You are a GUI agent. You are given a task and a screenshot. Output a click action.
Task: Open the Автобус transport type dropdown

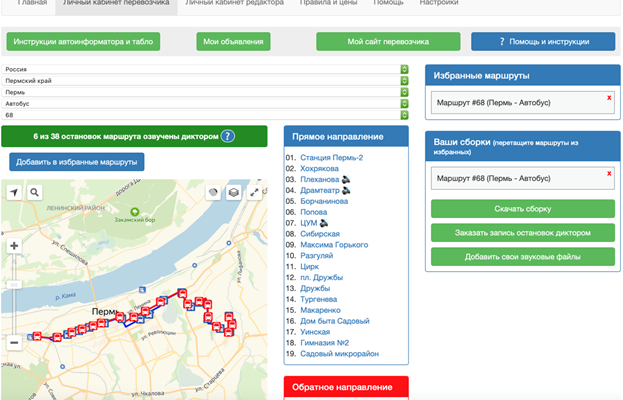(x=405, y=104)
